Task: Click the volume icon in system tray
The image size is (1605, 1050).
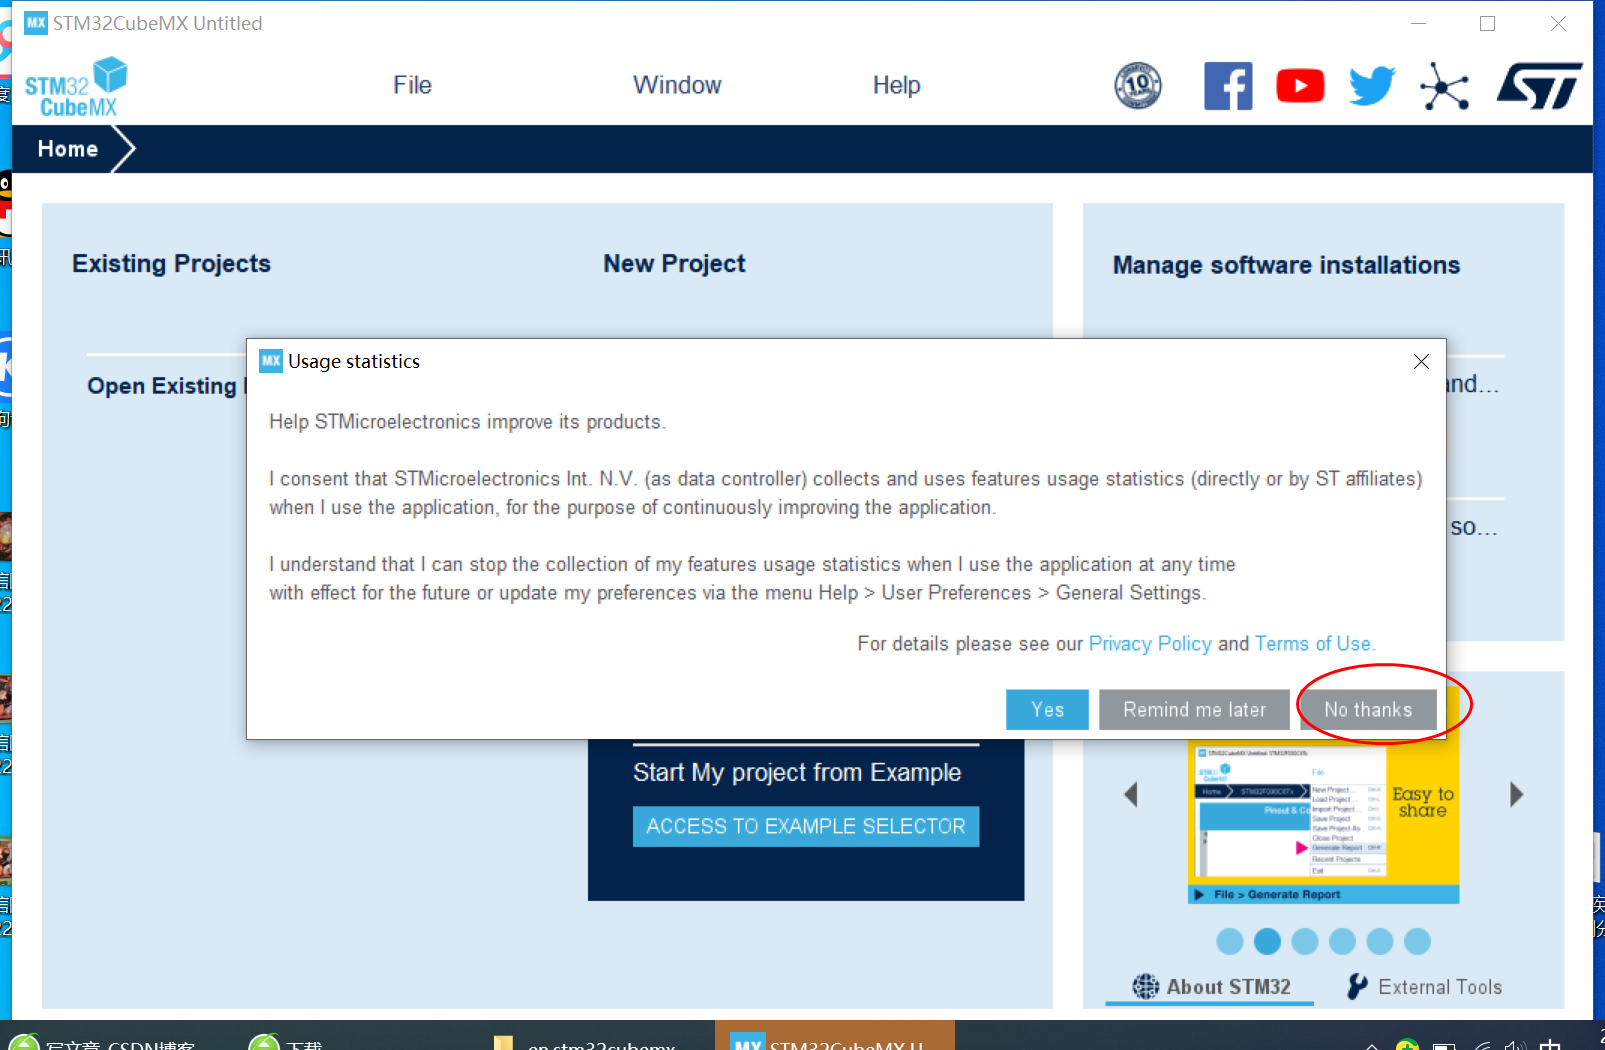Action: tap(1514, 1045)
